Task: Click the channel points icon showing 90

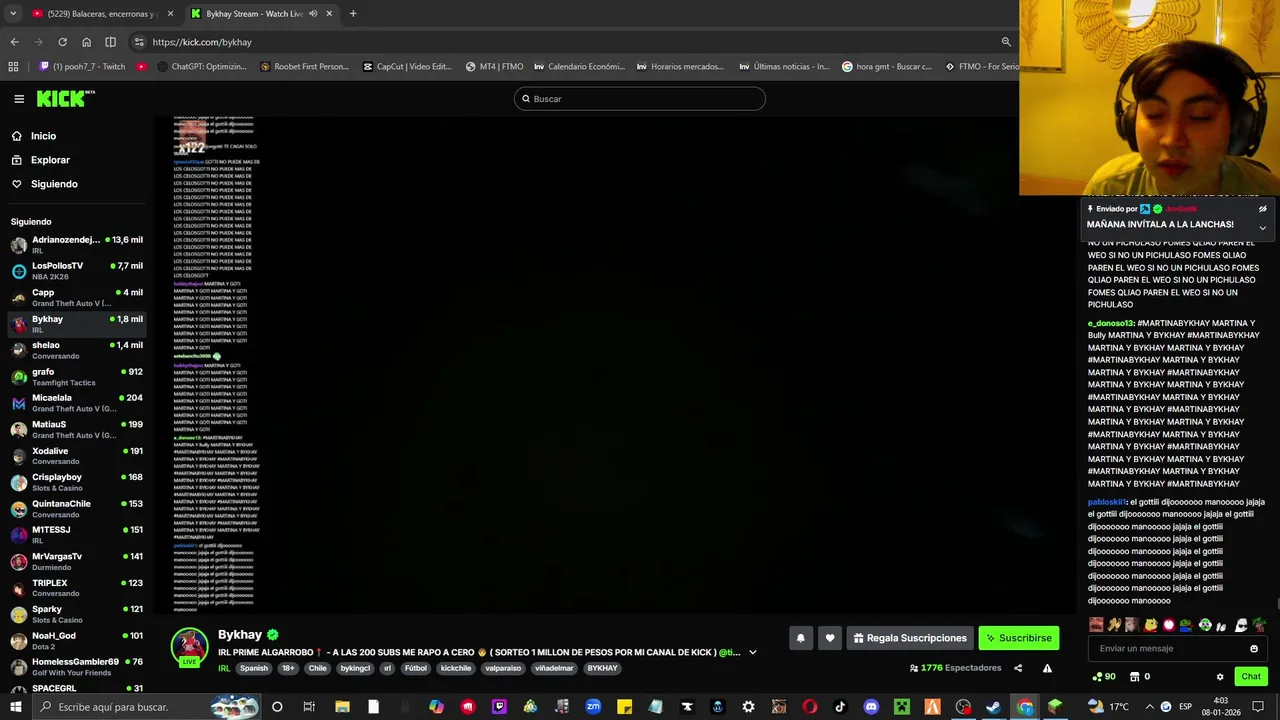Action: coord(1104,677)
